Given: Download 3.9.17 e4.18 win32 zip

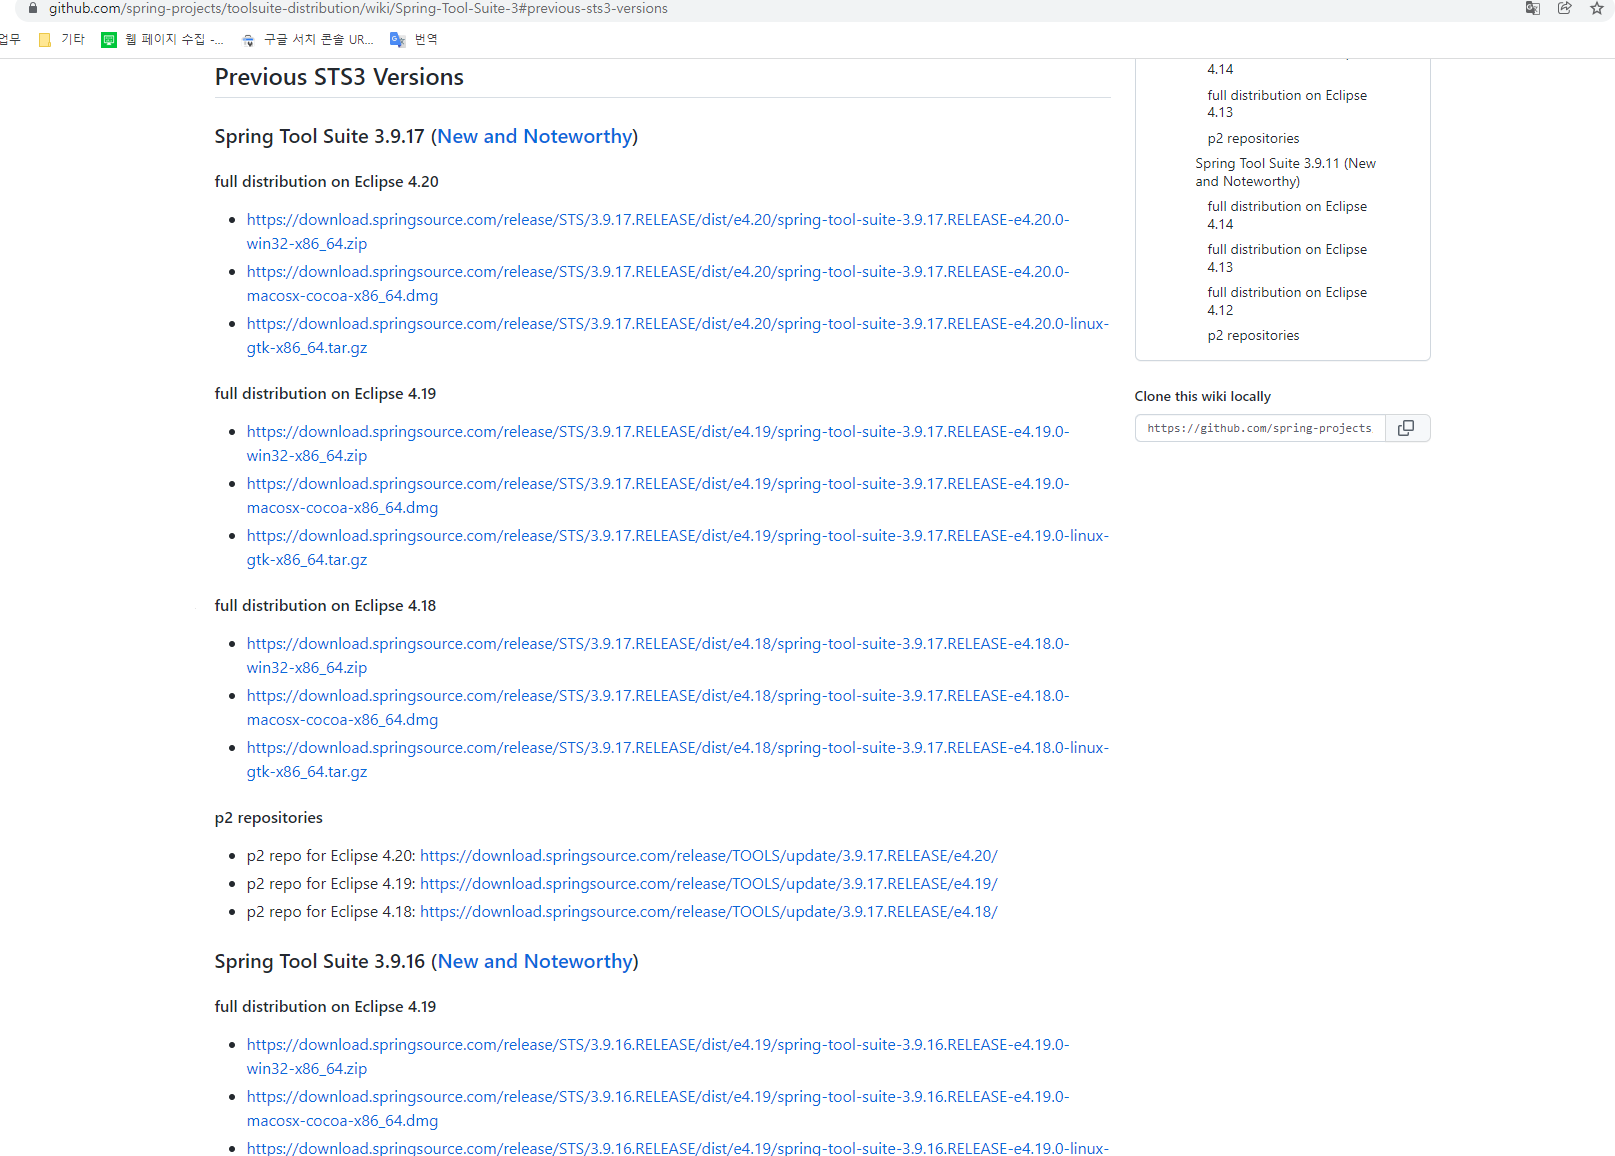Looking at the screenshot, I should click(x=658, y=655).
